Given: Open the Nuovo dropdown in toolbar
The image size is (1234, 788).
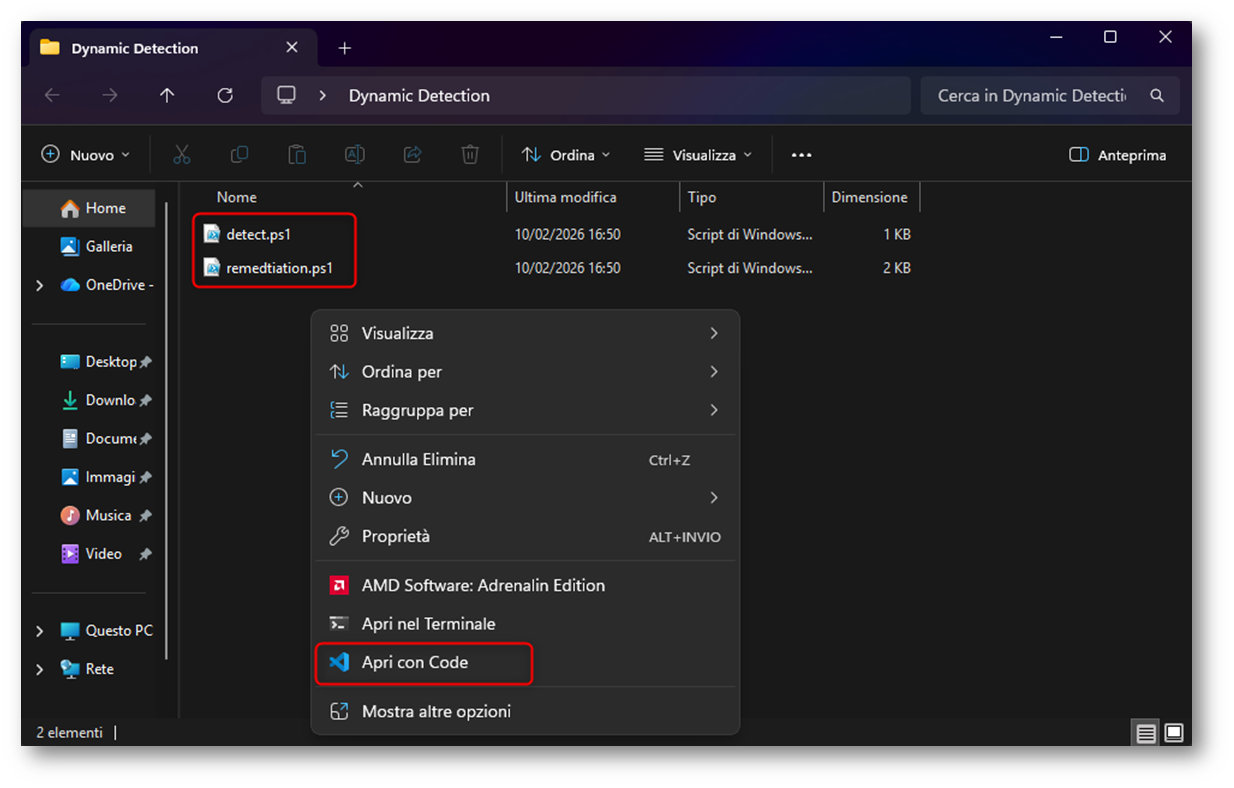Looking at the screenshot, I should coord(86,155).
